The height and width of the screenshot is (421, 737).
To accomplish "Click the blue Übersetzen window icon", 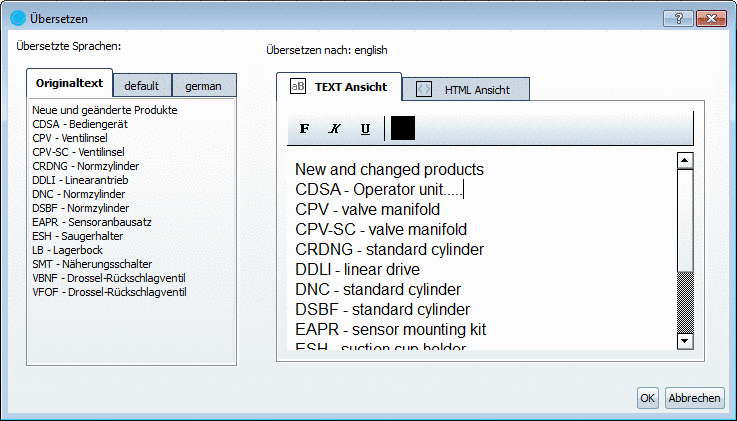I will coord(17,19).
